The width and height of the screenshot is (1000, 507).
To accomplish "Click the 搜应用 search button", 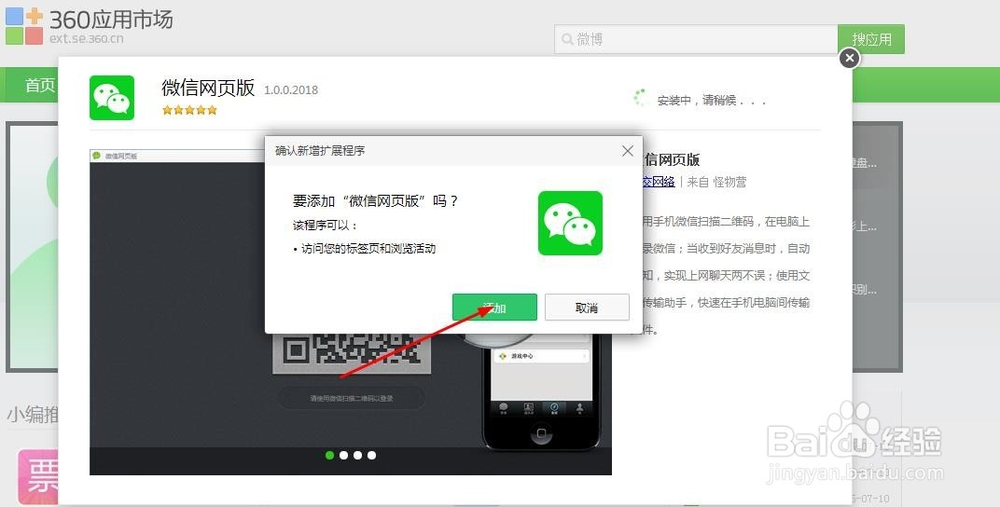I will click(x=871, y=39).
